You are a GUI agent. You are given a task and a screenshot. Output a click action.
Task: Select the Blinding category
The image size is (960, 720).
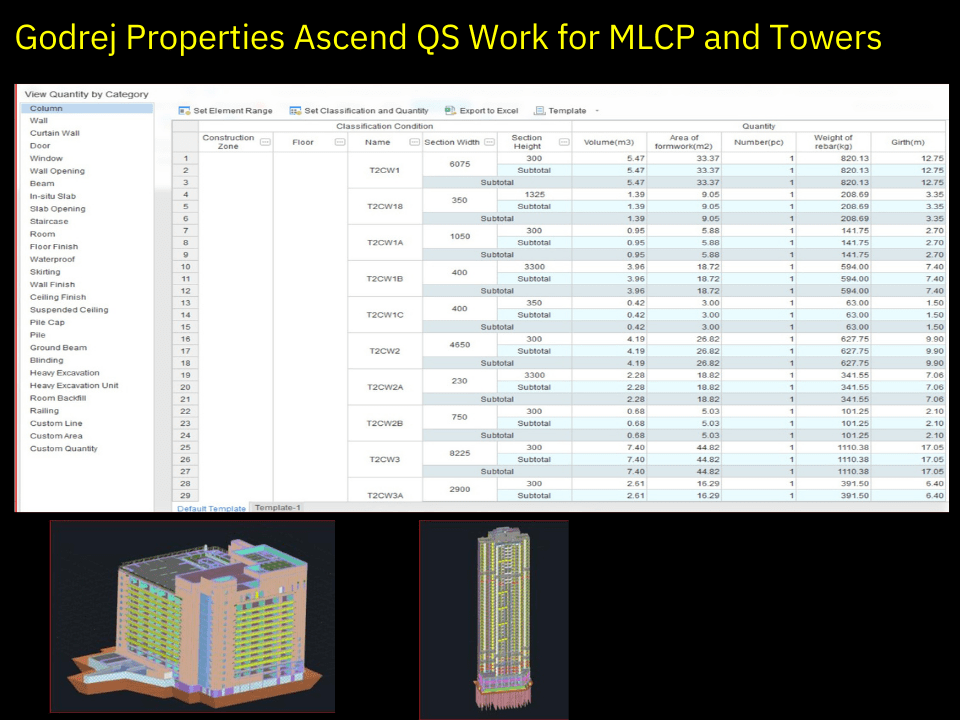click(47, 360)
